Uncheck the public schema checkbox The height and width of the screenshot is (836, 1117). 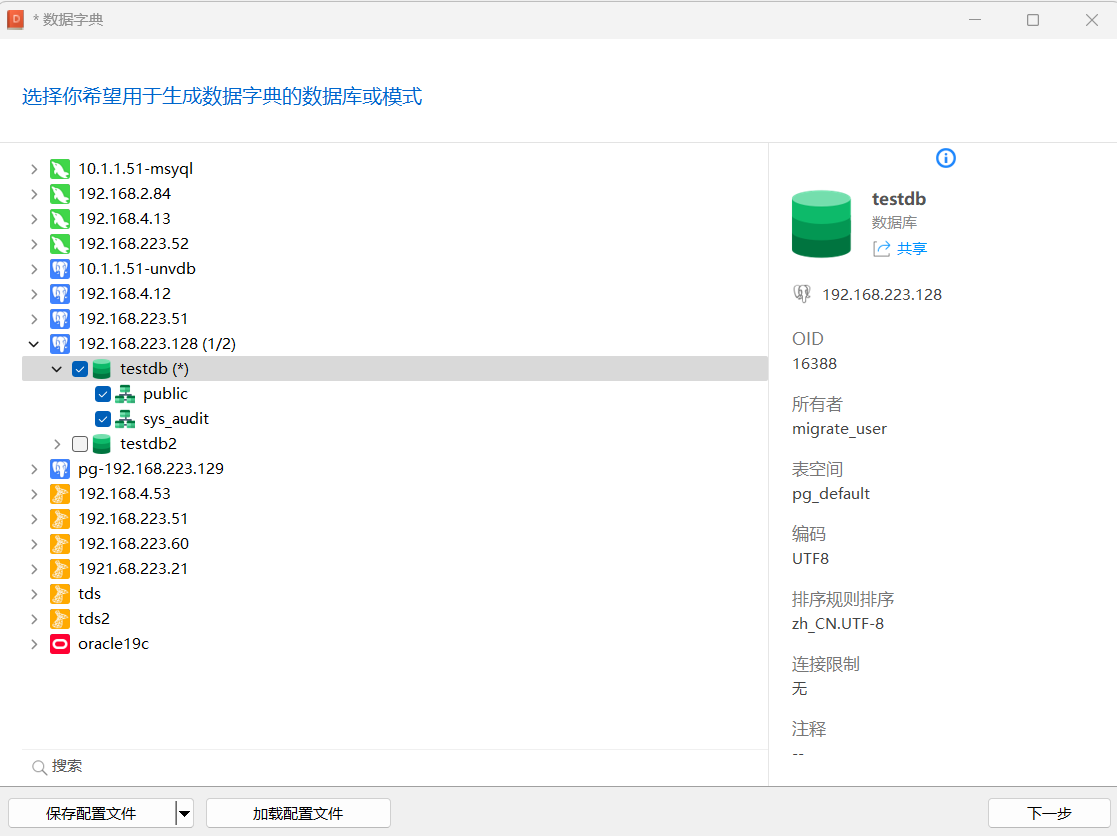pyautogui.click(x=103, y=394)
